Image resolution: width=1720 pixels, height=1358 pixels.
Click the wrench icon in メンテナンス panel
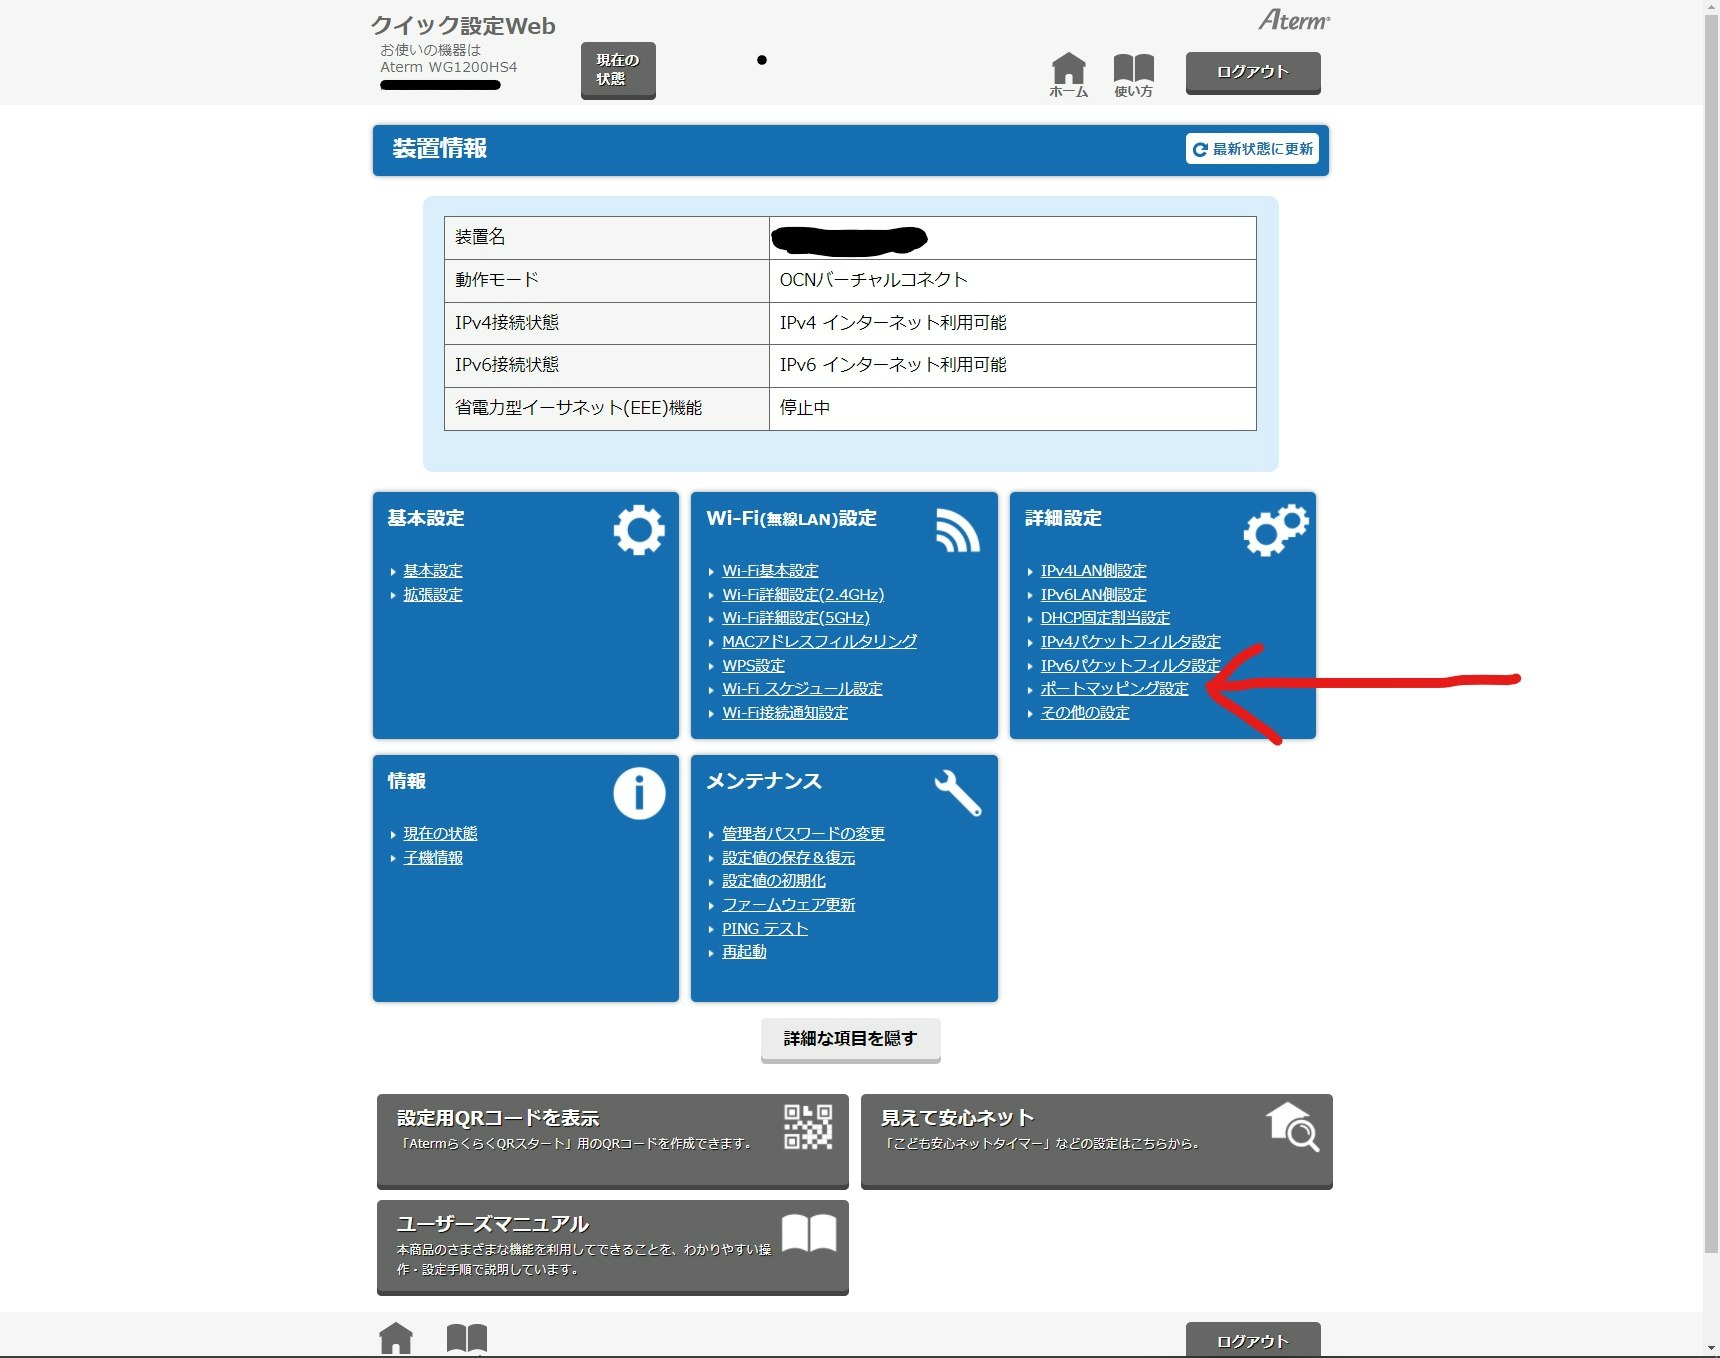pyautogui.click(x=957, y=793)
